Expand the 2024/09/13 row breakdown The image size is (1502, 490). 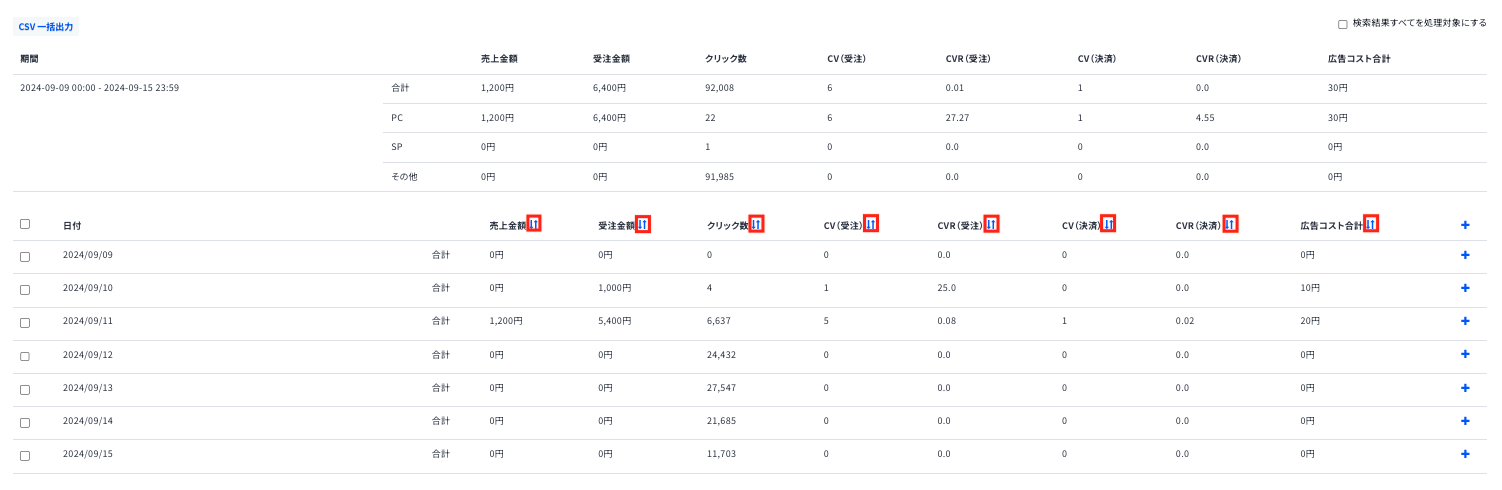tap(1465, 388)
